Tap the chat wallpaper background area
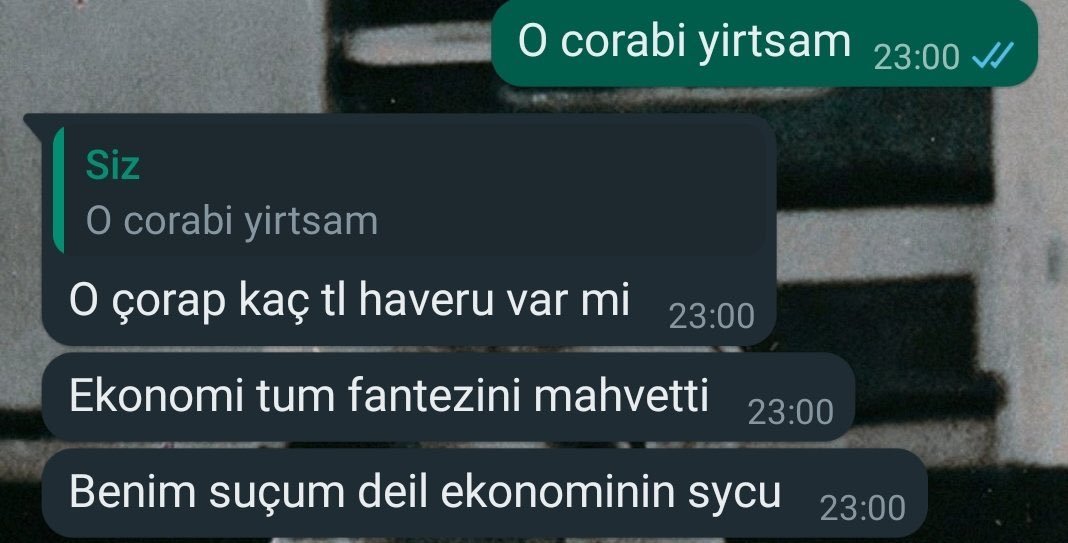This screenshot has height=543, width=1068. click(163, 55)
